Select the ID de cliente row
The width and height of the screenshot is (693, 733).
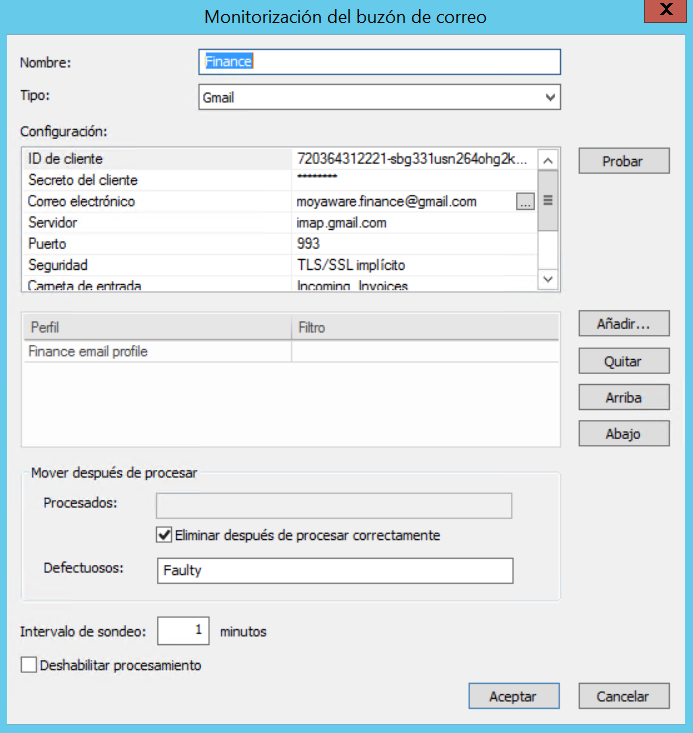click(x=279, y=159)
